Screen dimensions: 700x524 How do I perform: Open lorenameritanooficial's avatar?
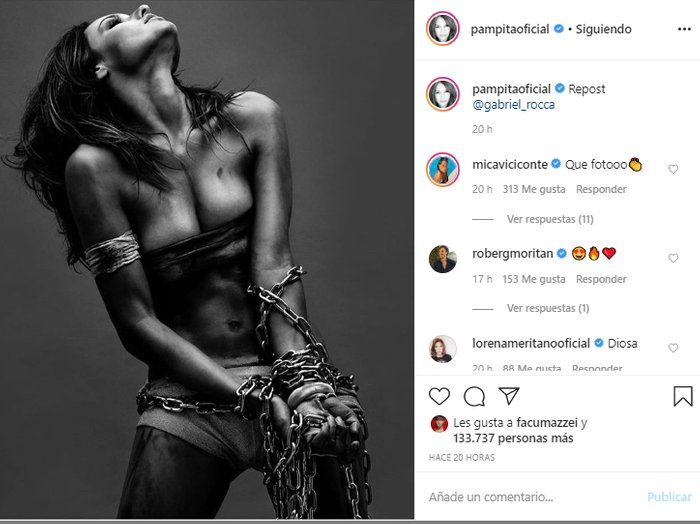point(443,347)
